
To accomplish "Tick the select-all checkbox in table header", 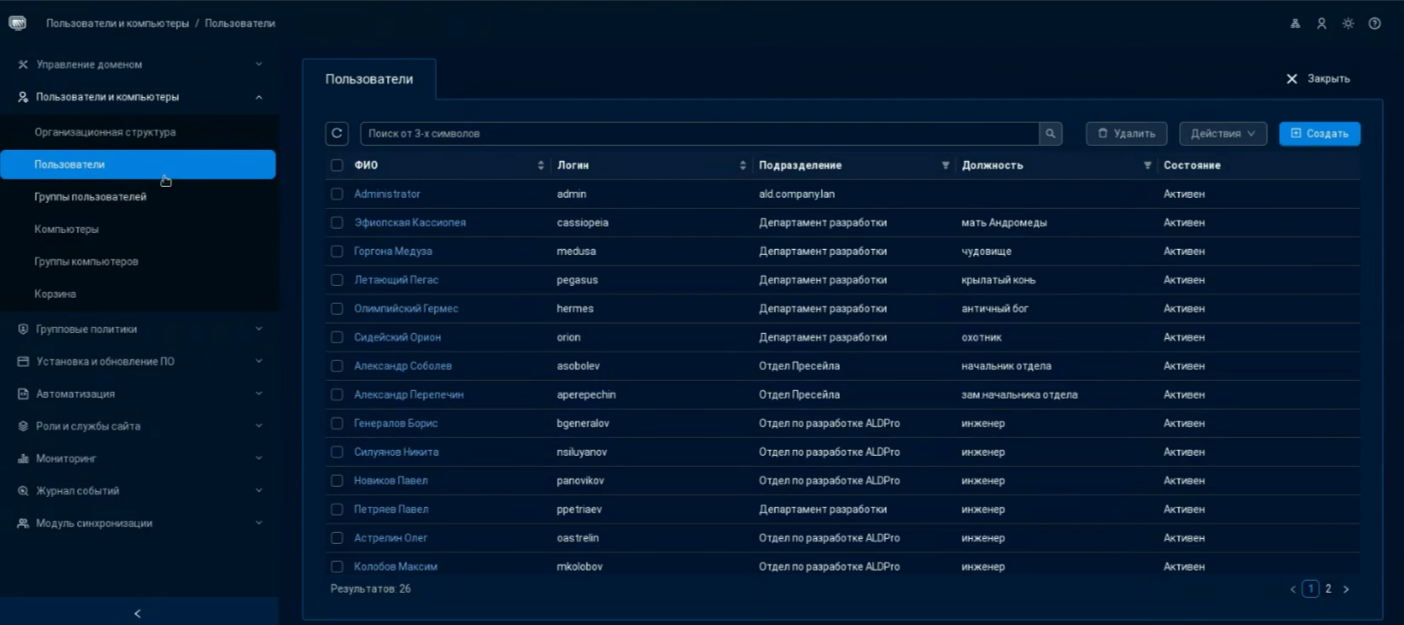I will (x=337, y=165).
